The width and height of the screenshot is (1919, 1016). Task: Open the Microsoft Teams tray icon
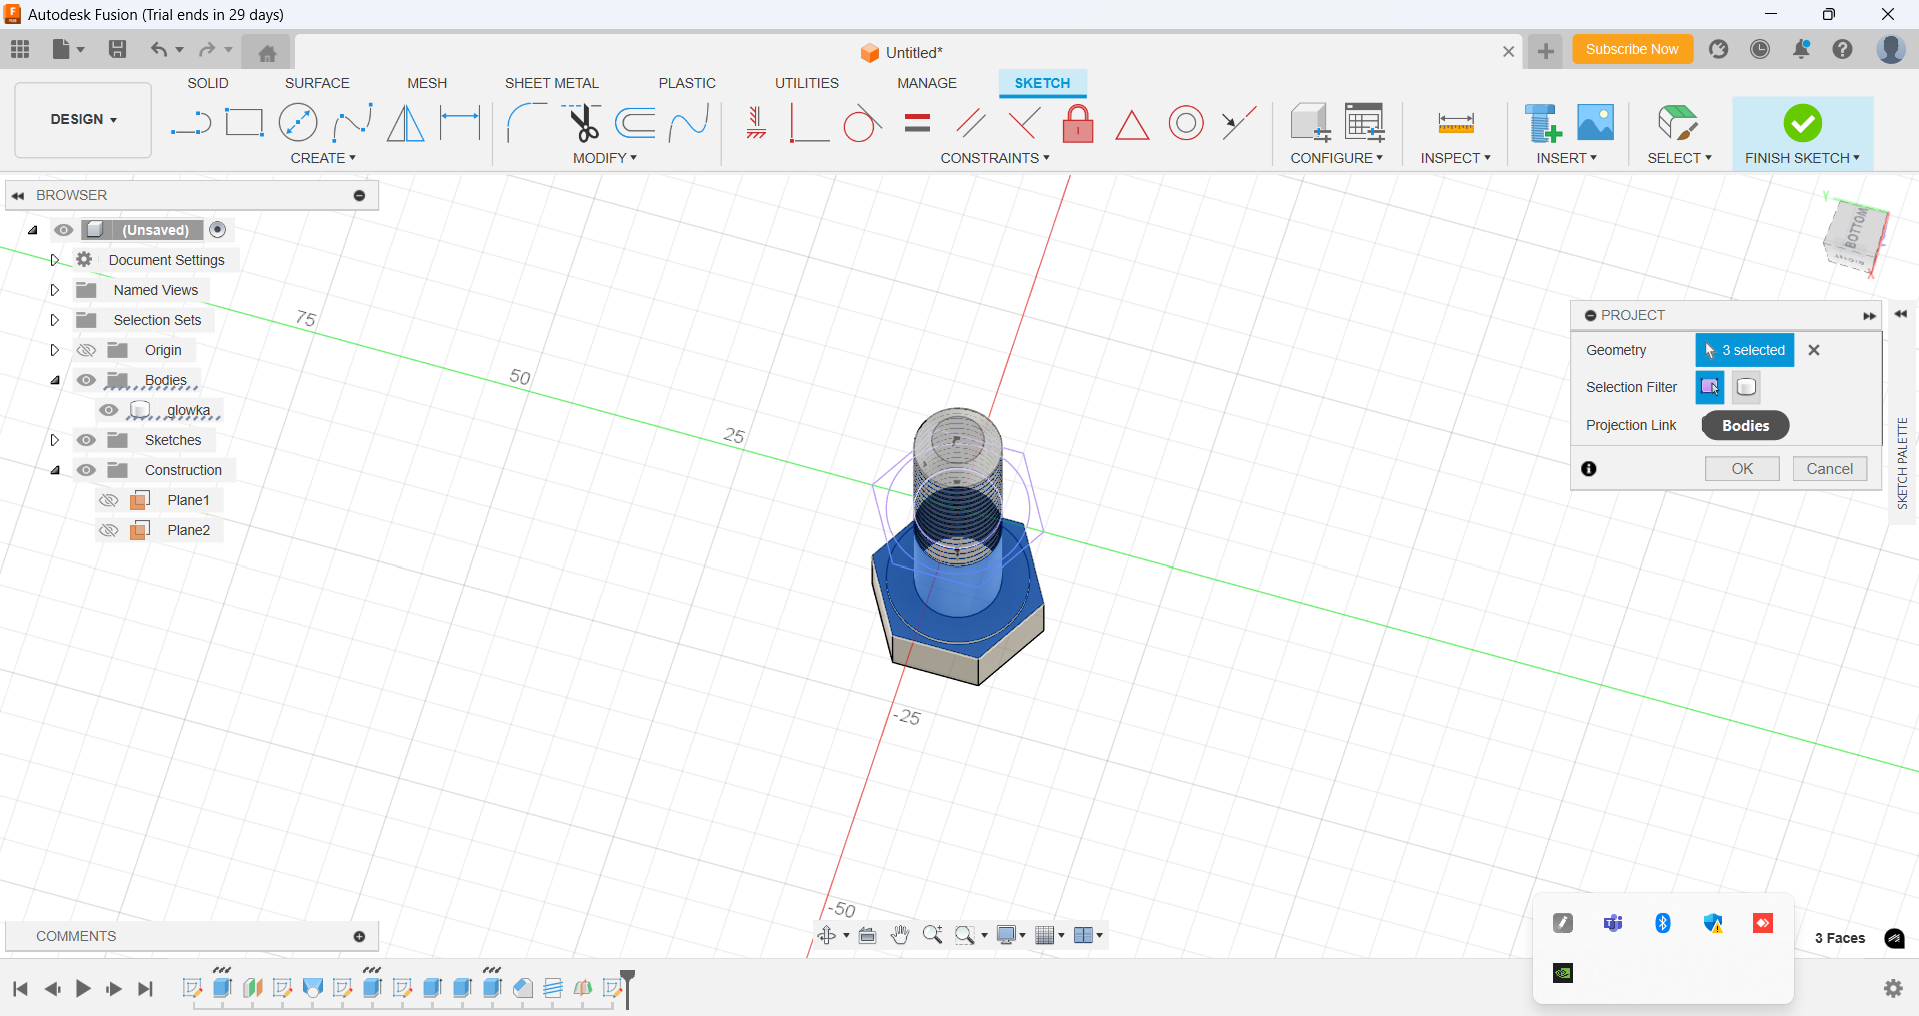point(1613,923)
